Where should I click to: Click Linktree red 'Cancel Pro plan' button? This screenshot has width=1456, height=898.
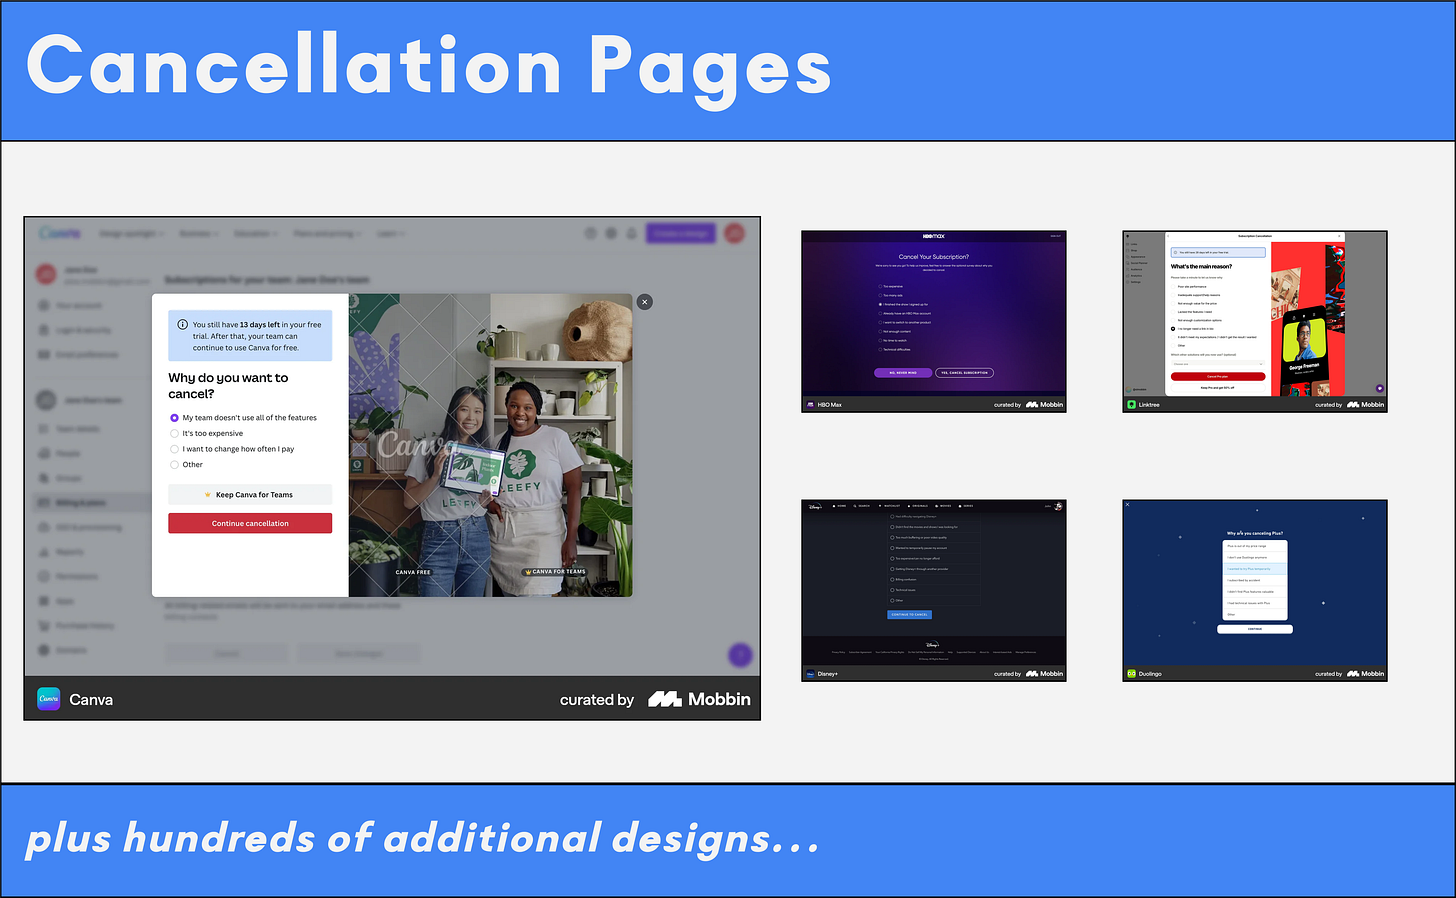tap(1218, 377)
